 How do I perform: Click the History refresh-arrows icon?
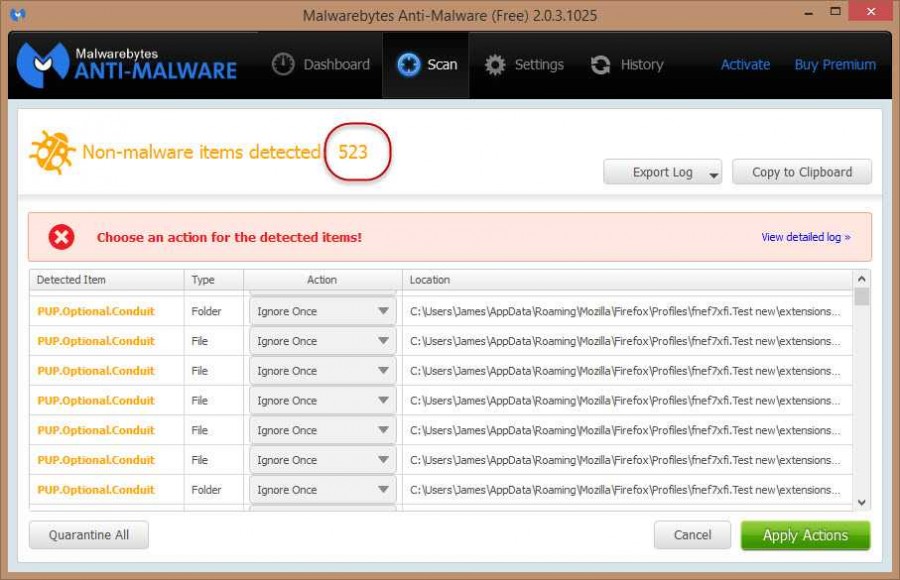[600, 65]
